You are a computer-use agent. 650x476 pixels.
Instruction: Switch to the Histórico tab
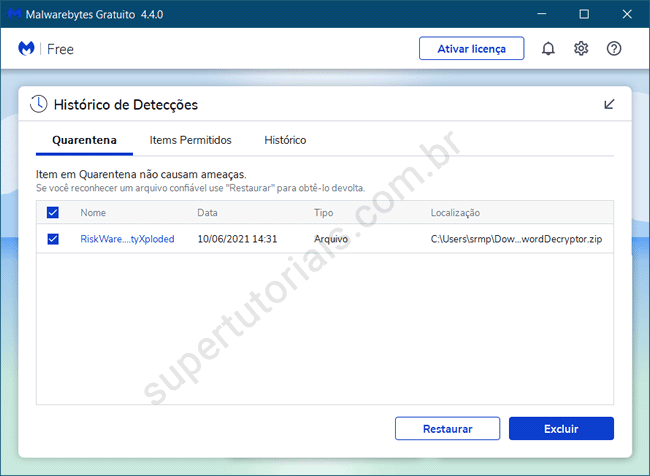(x=285, y=140)
